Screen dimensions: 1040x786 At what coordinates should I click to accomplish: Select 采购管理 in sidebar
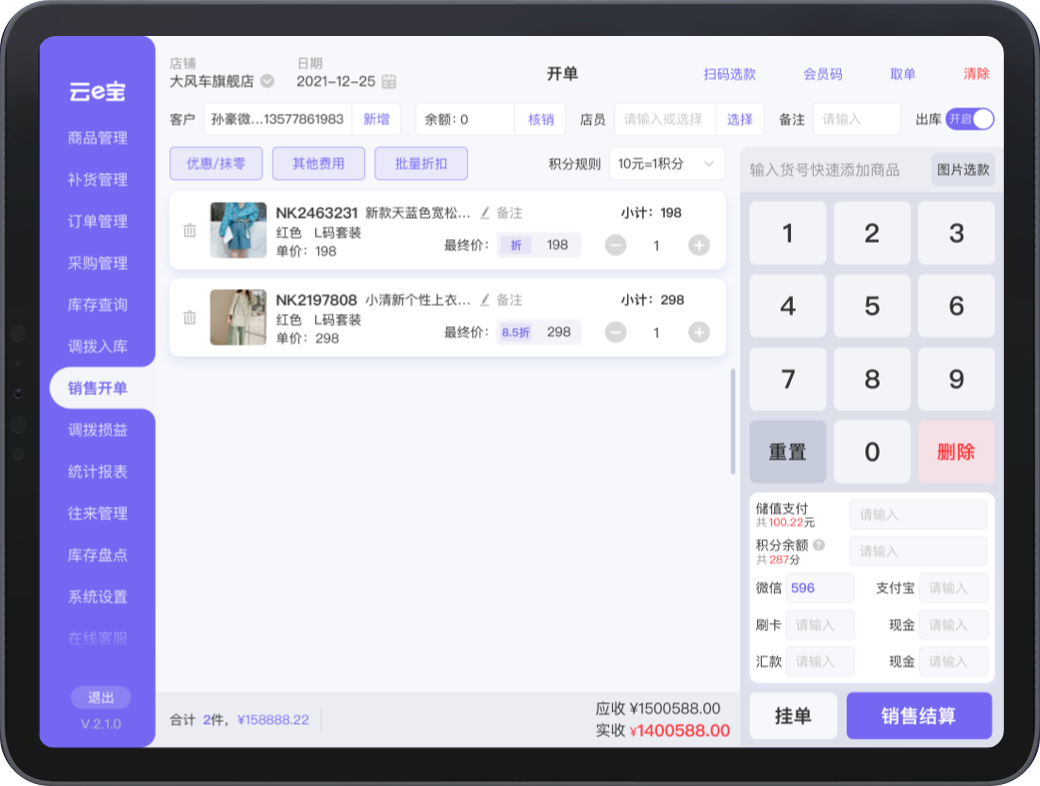pyautogui.click(x=98, y=263)
